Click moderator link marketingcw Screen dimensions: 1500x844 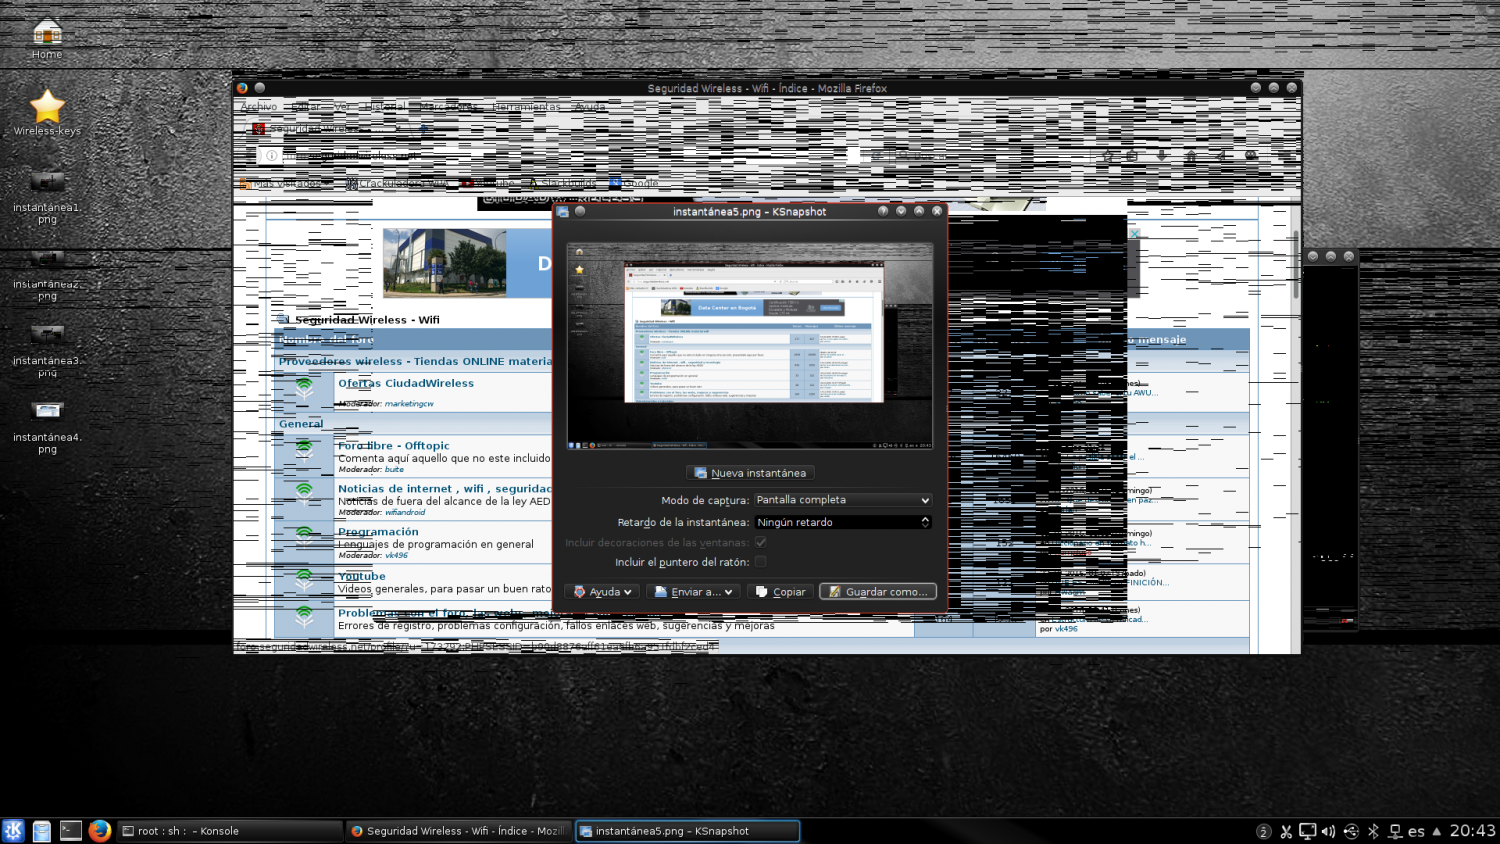409,404
